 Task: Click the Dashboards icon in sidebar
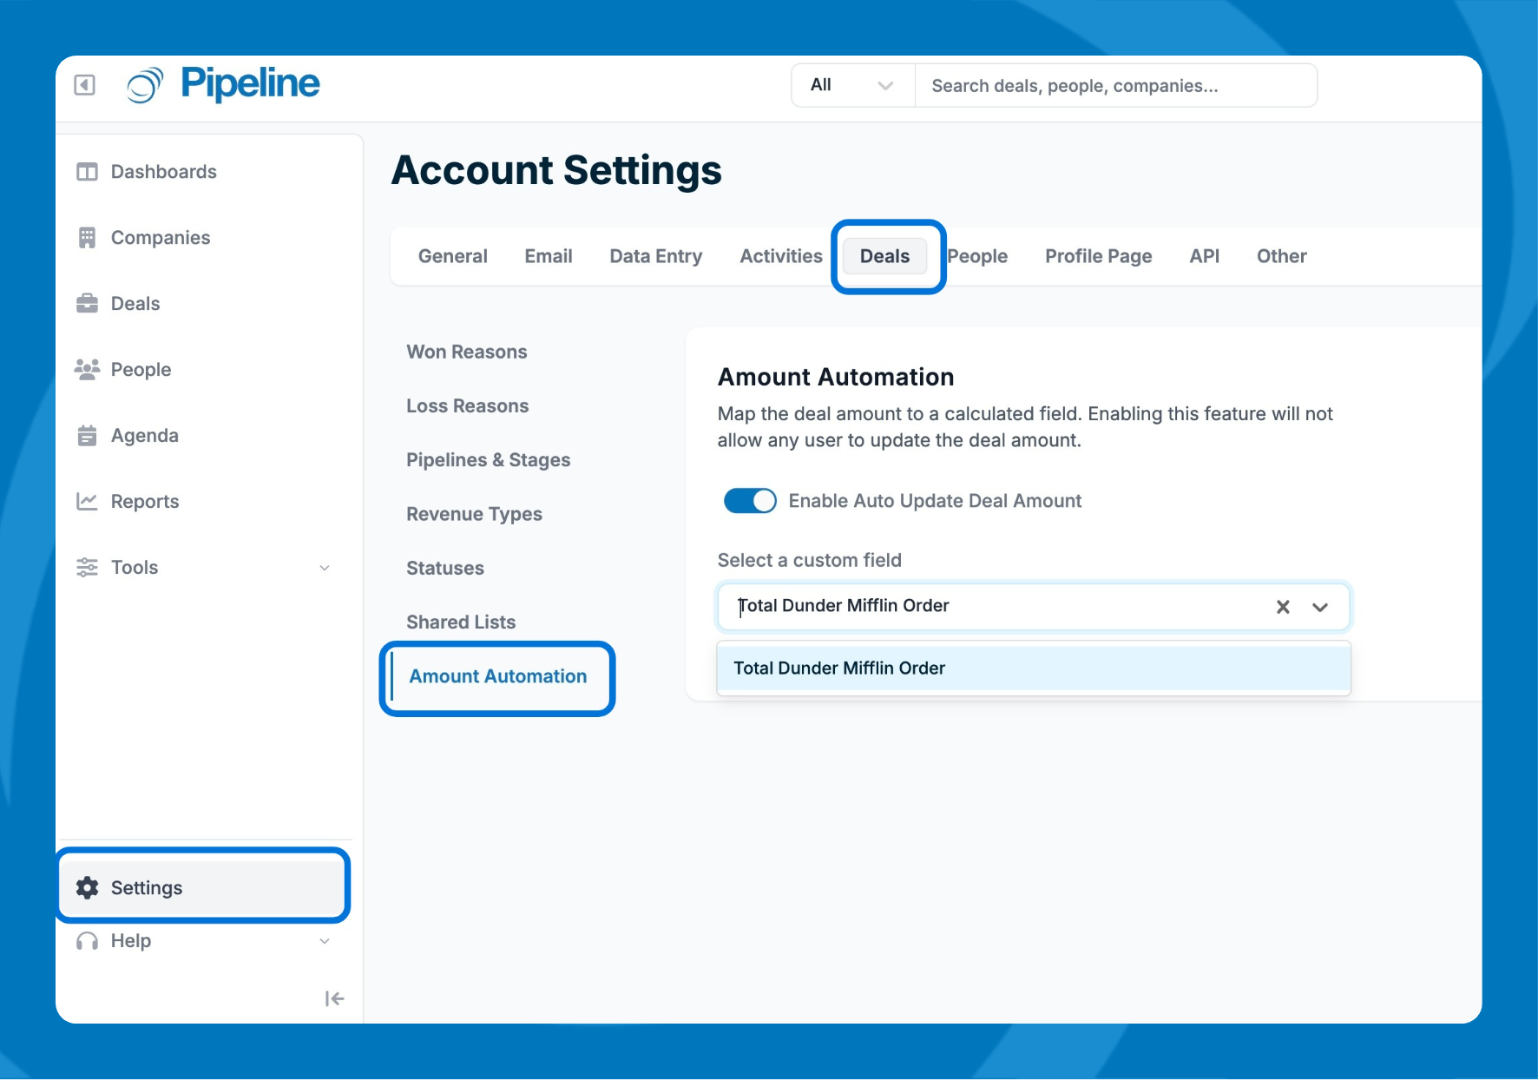(87, 172)
